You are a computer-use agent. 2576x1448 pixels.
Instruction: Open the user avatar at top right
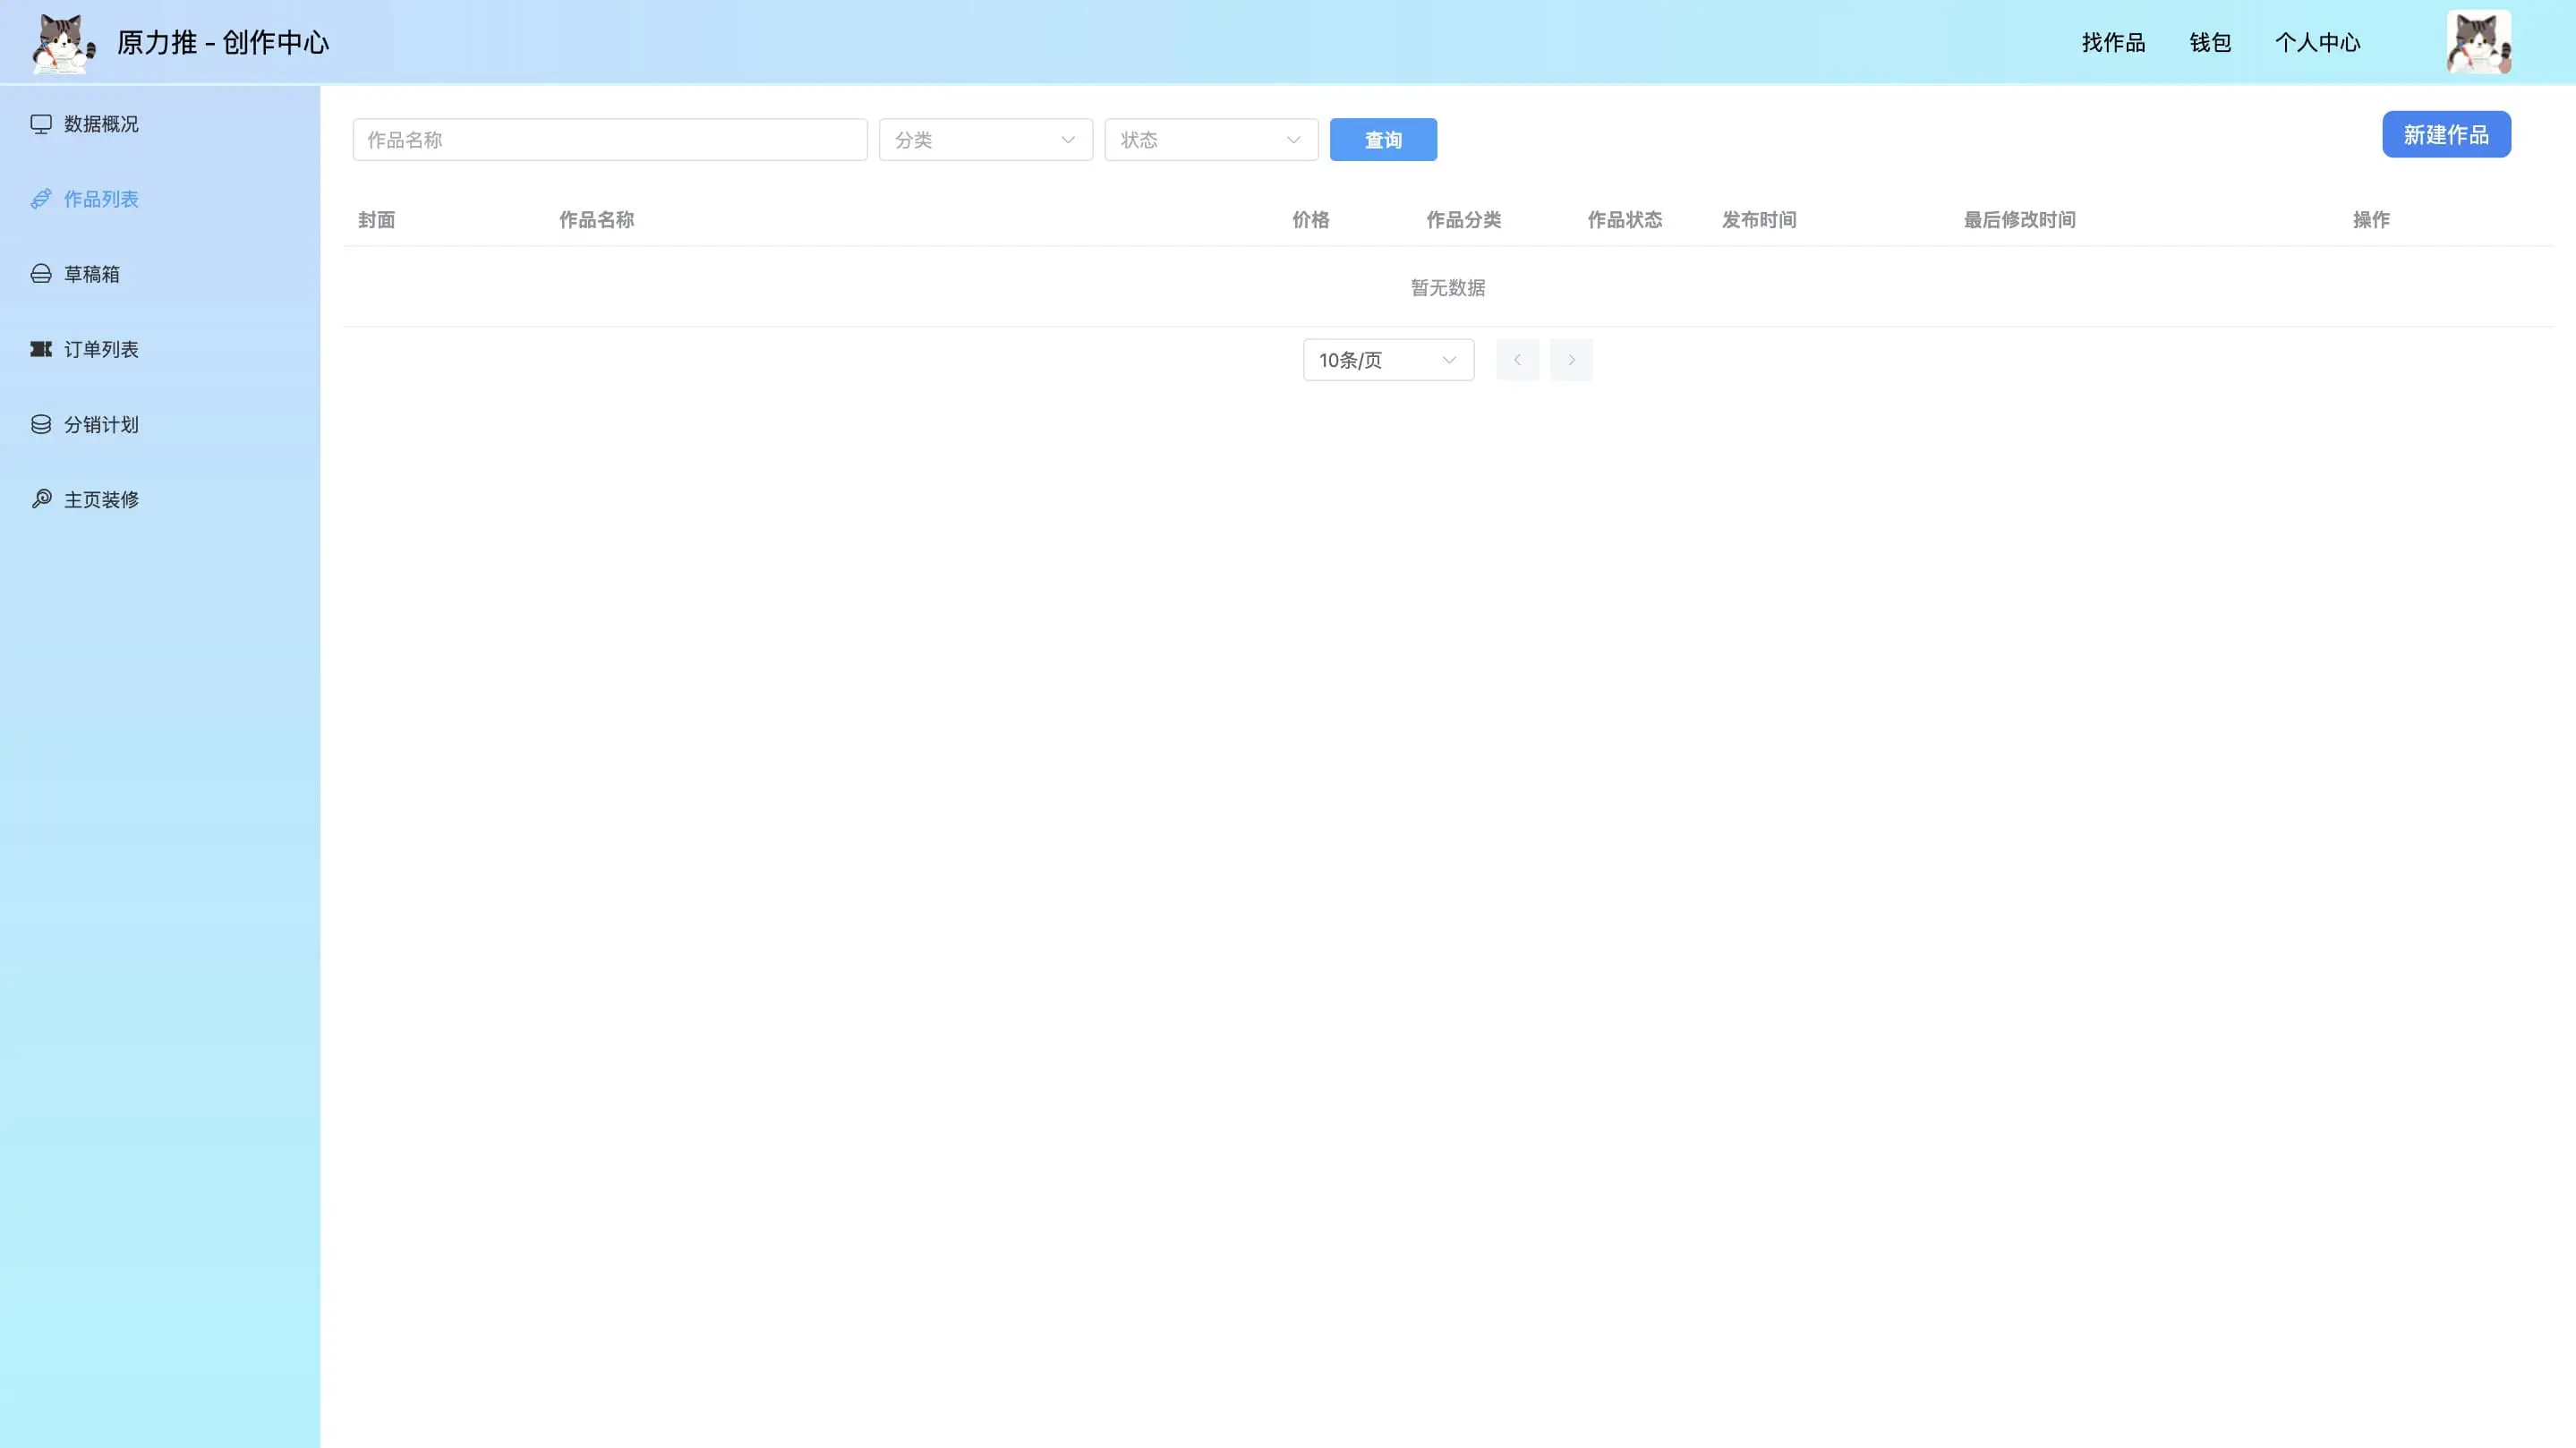(x=2478, y=43)
